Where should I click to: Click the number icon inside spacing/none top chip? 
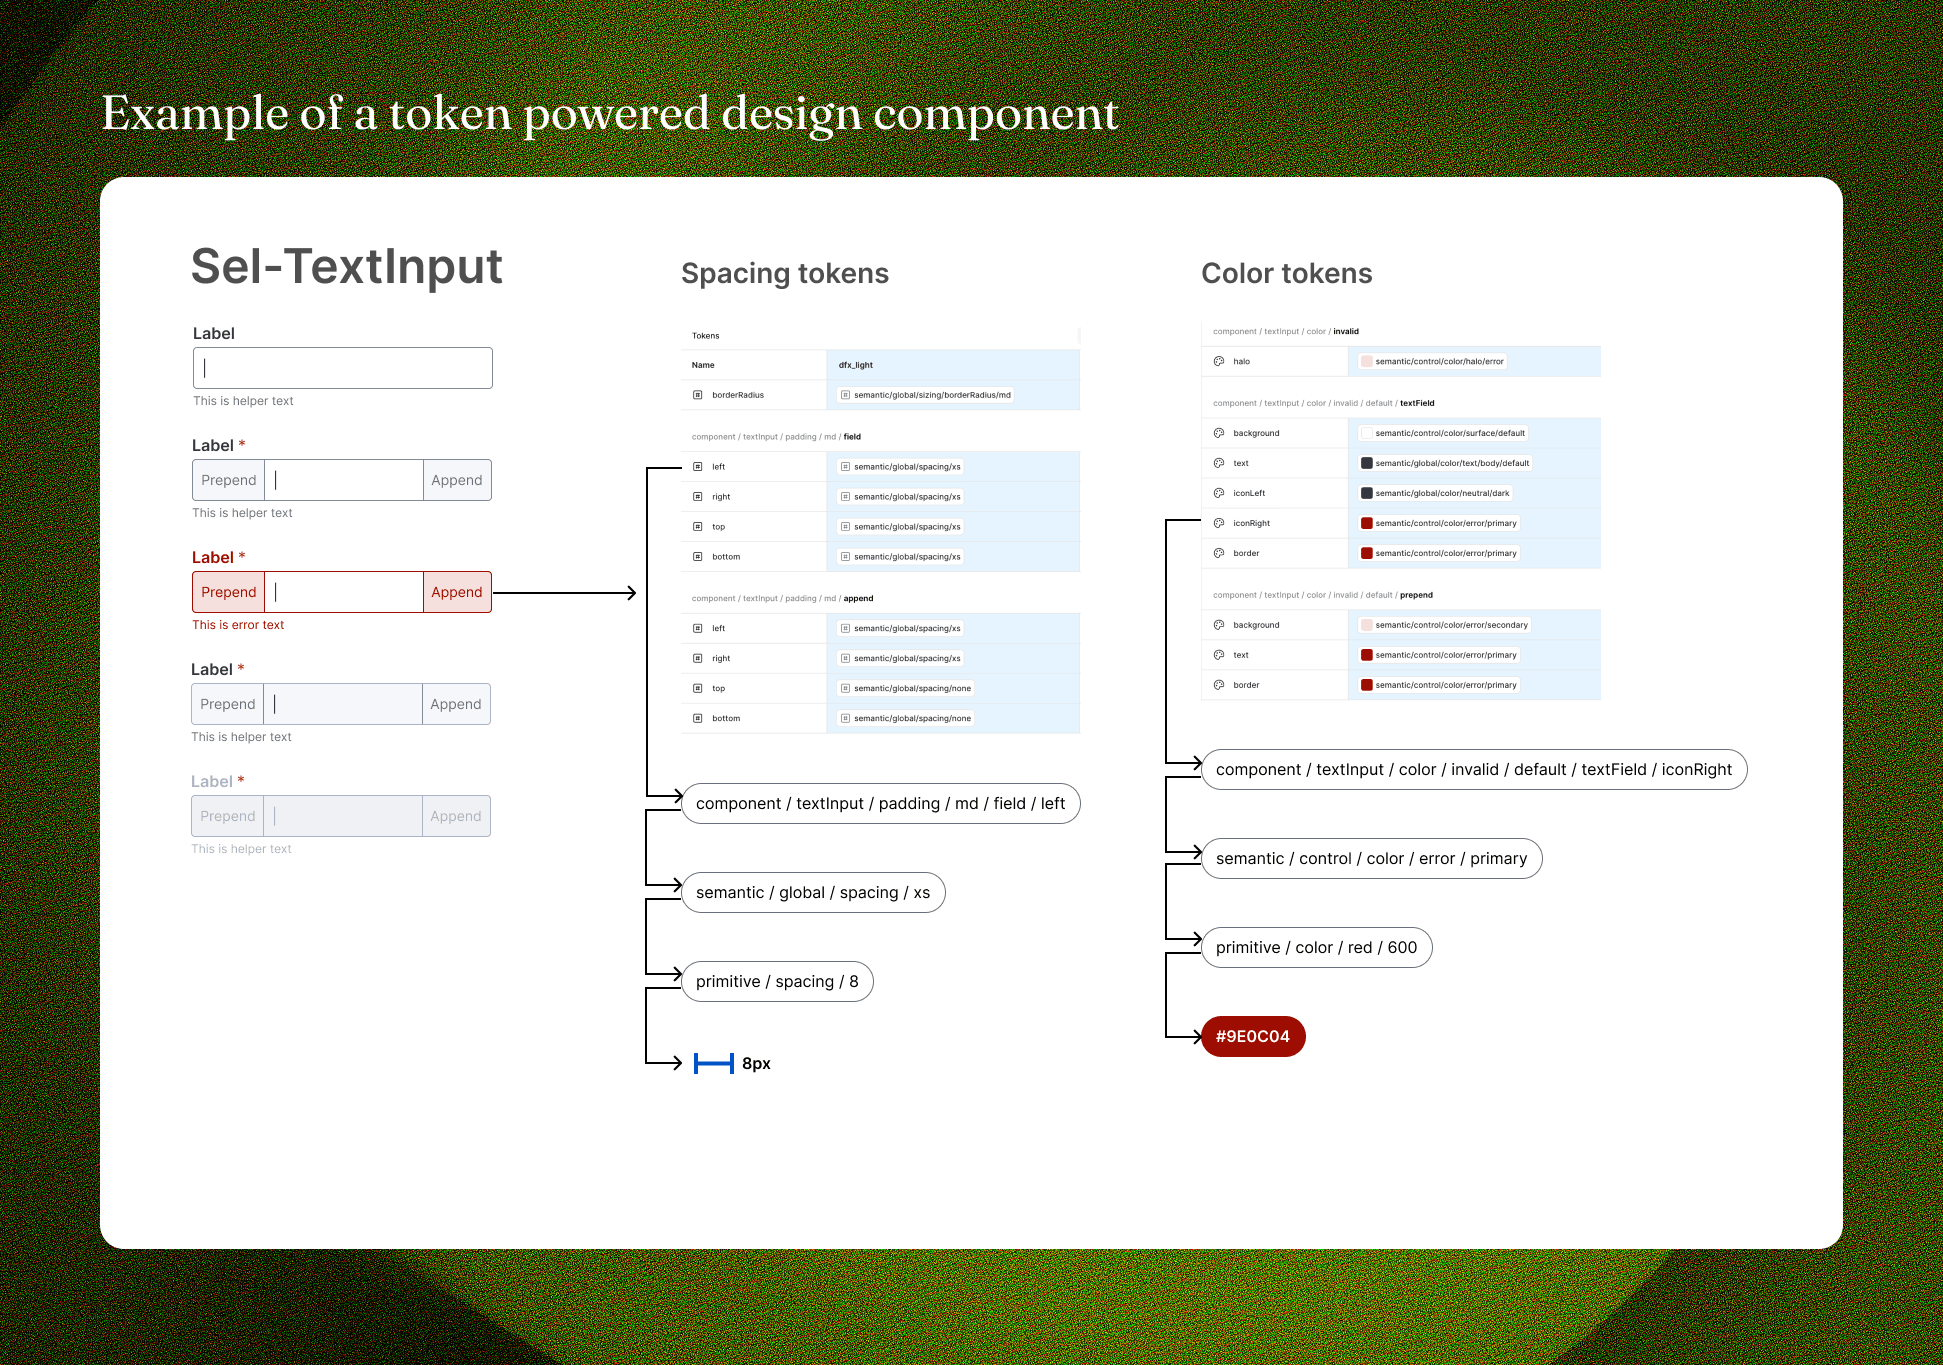pyautogui.click(x=845, y=688)
